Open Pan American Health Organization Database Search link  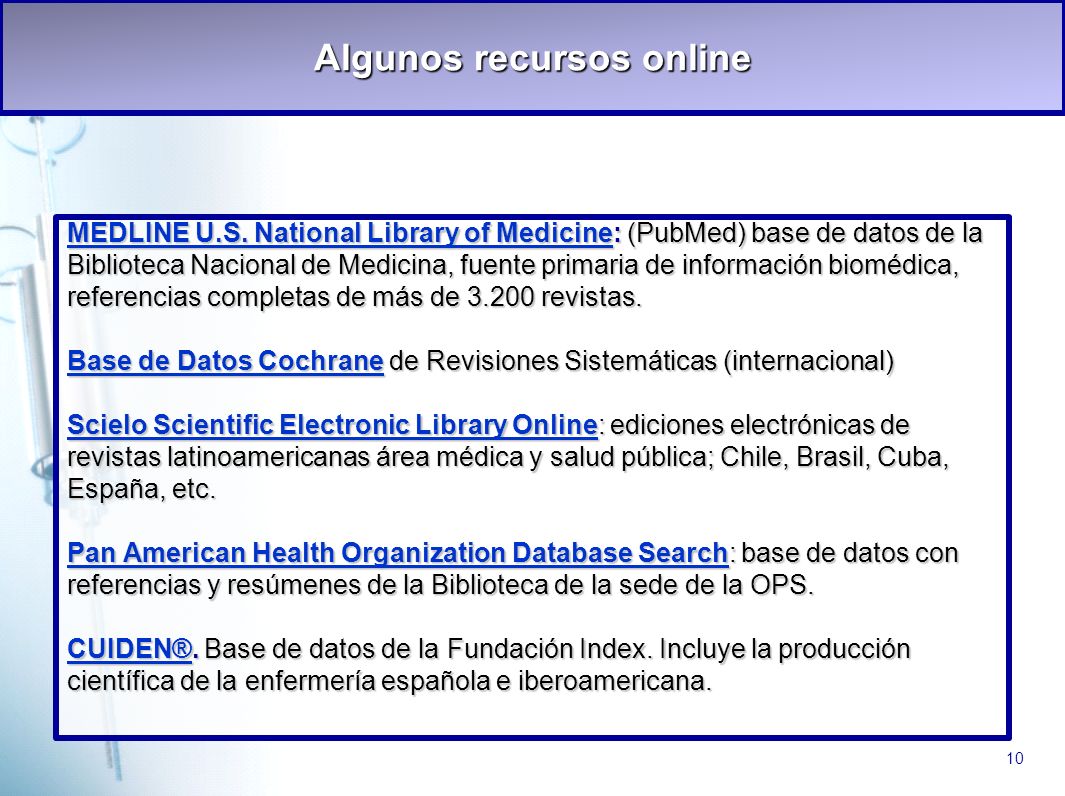[397, 552]
